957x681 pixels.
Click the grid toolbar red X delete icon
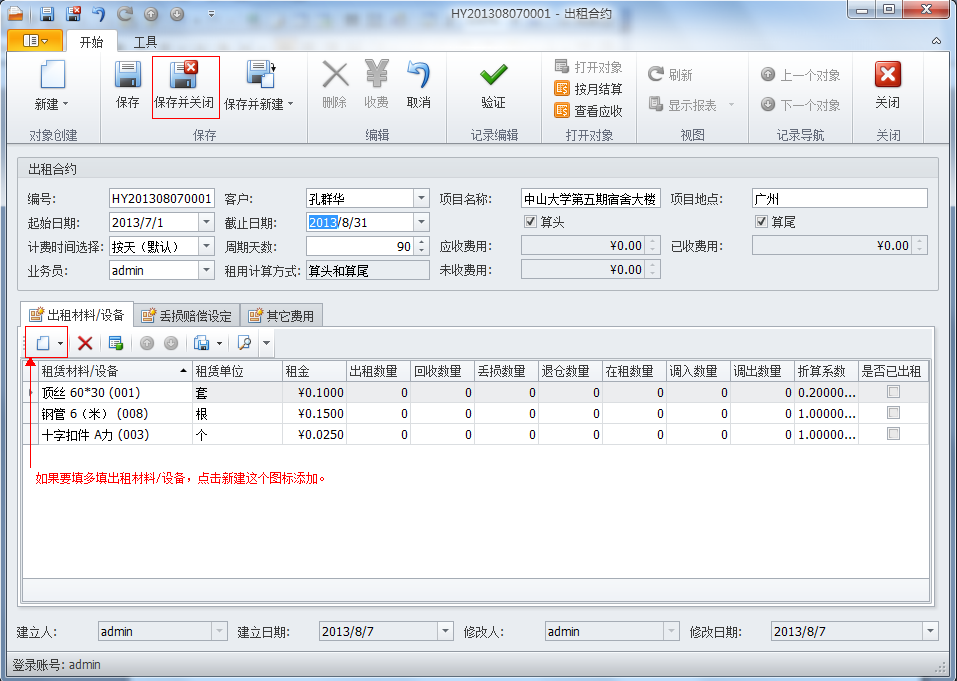click(85, 343)
